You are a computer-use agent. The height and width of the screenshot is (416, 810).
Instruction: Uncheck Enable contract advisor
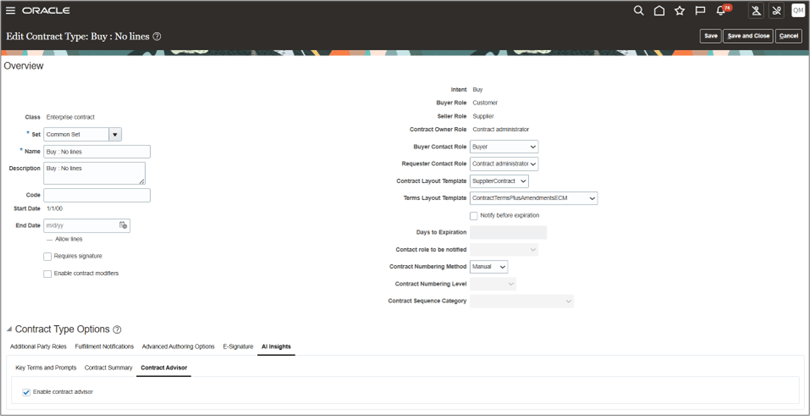(26, 392)
